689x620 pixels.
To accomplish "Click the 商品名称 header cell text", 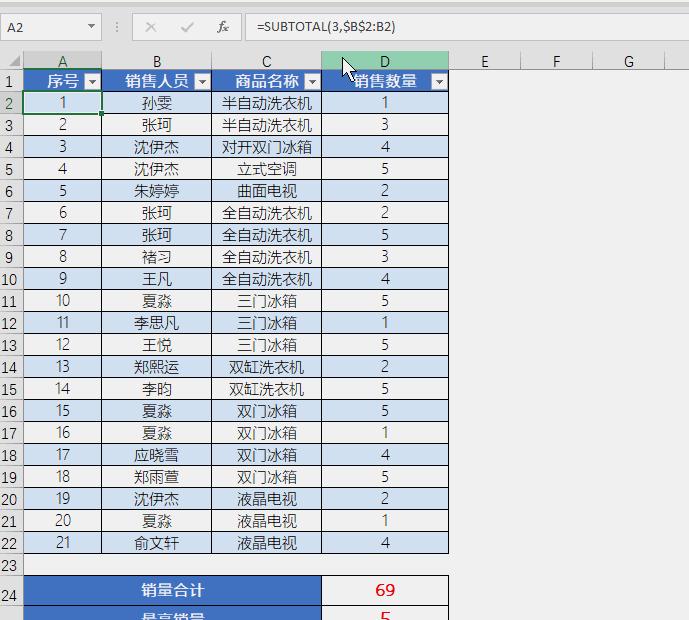I will pos(267,81).
